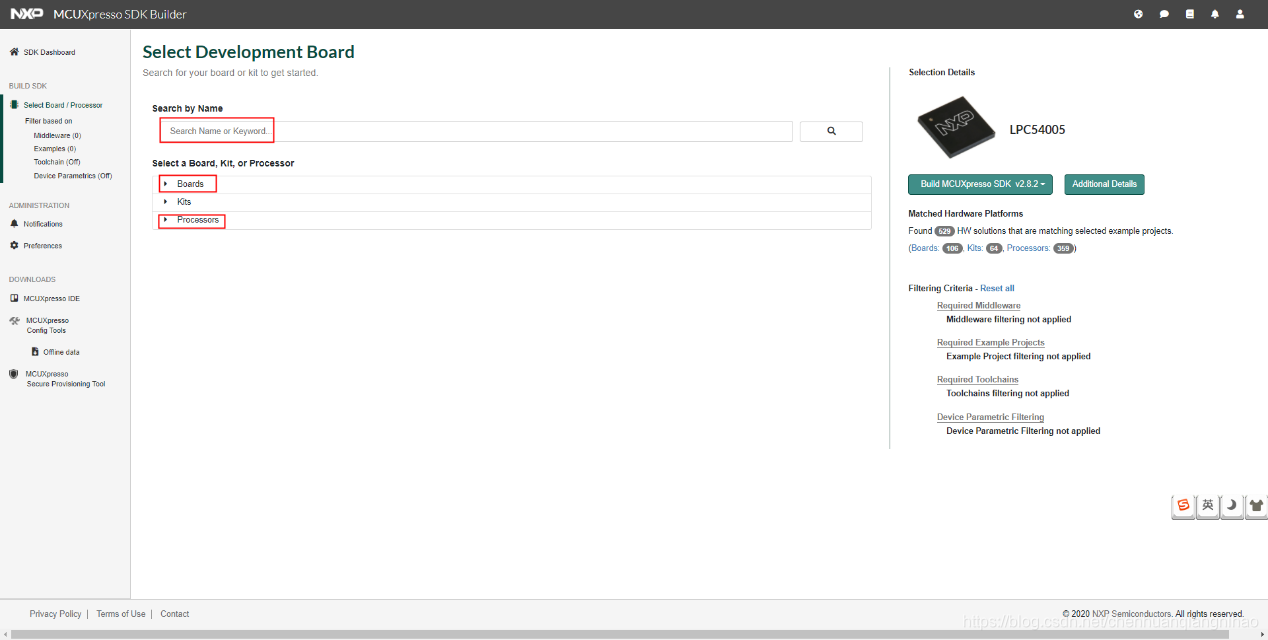The width and height of the screenshot is (1268, 640).
Task: Click the 529 HW solutions badge
Action: pos(944,231)
